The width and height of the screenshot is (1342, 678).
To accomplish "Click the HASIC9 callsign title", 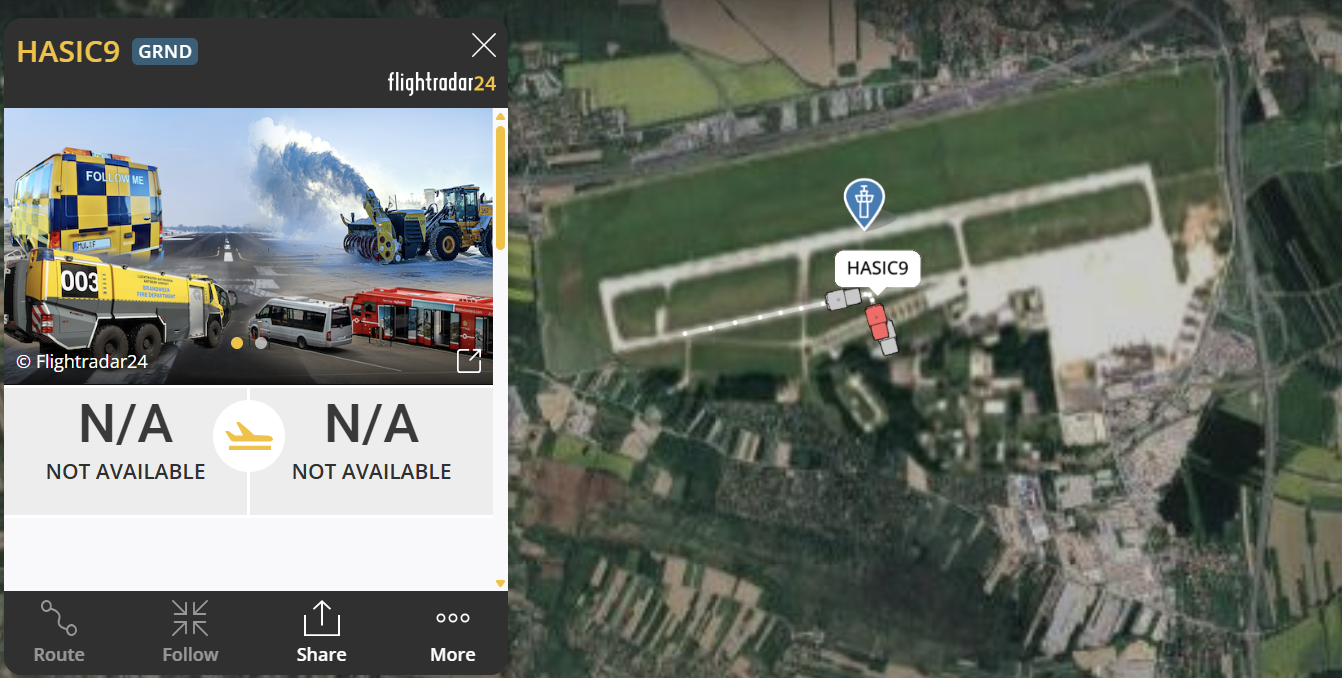I will (68, 52).
